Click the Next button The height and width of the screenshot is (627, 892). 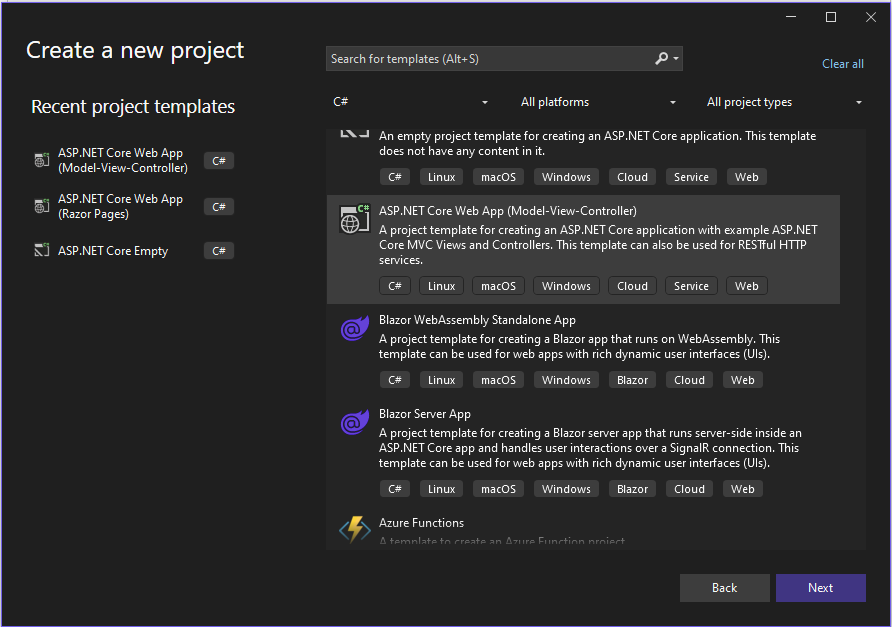820,588
